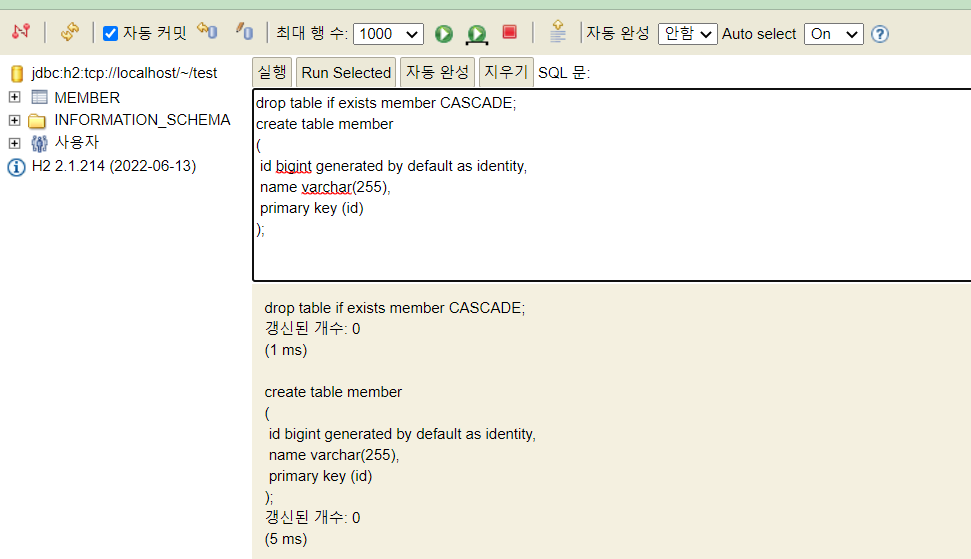The height and width of the screenshot is (559, 971).
Task: Click the 지우기 button
Action: click(x=506, y=72)
